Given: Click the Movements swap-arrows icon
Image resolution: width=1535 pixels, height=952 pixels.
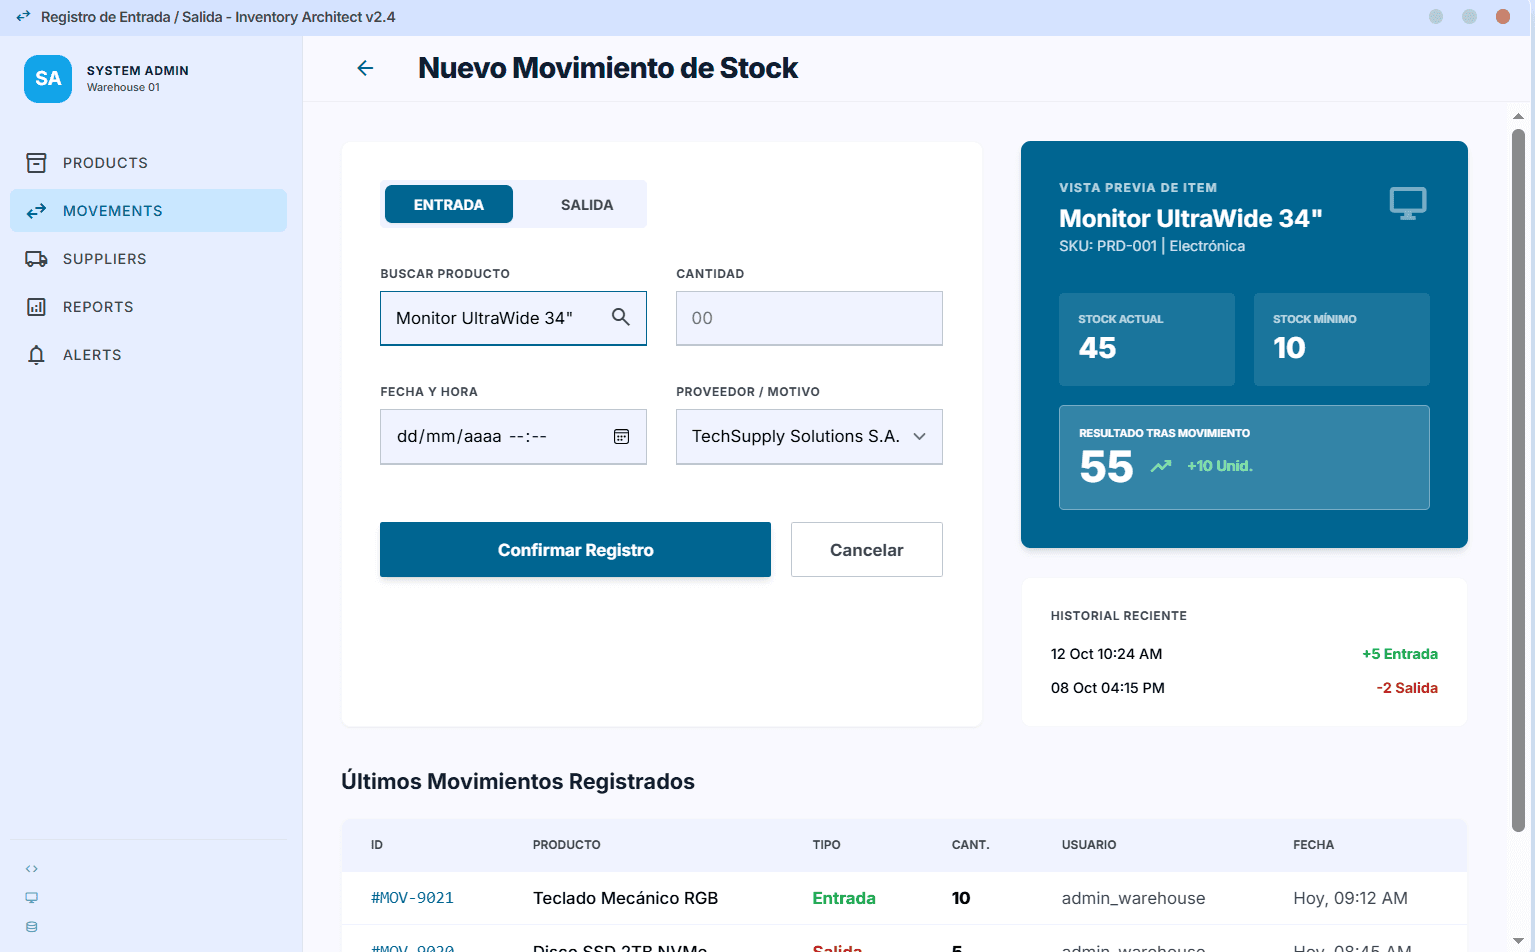Looking at the screenshot, I should click(x=36, y=211).
